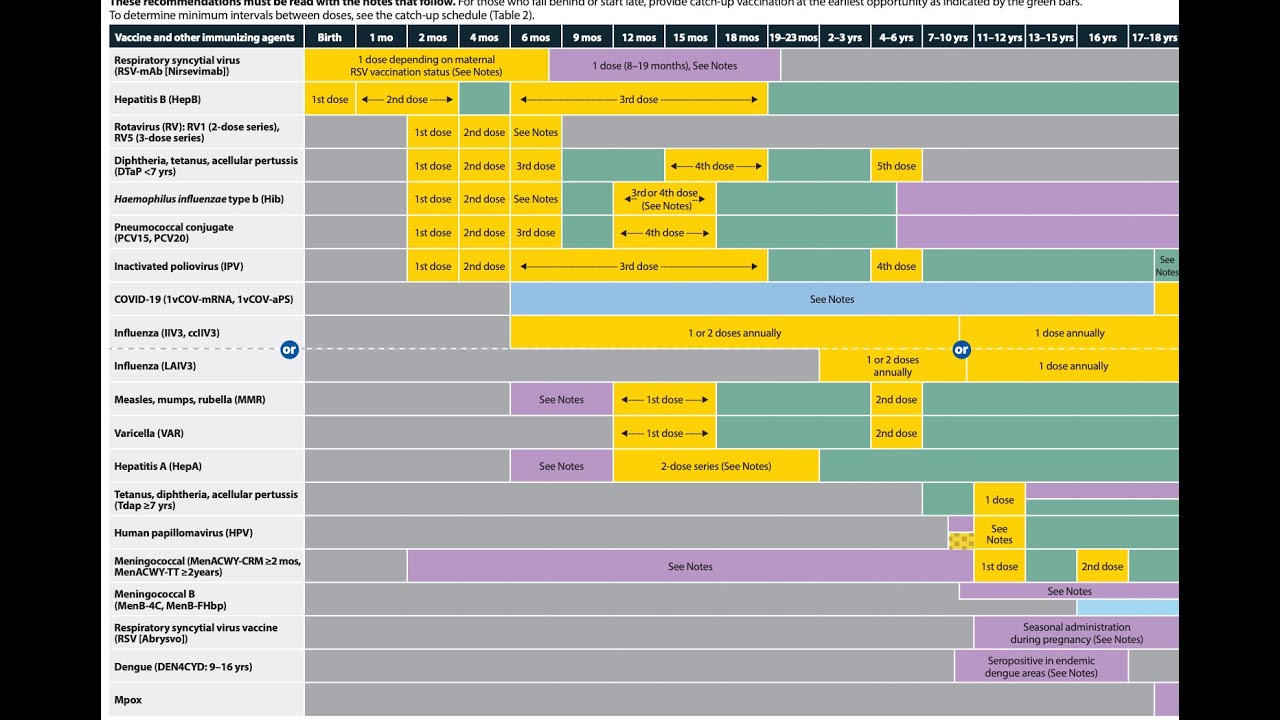Click the '12 mos' column header
Viewport: 1280px width, 720px height.
(639, 37)
